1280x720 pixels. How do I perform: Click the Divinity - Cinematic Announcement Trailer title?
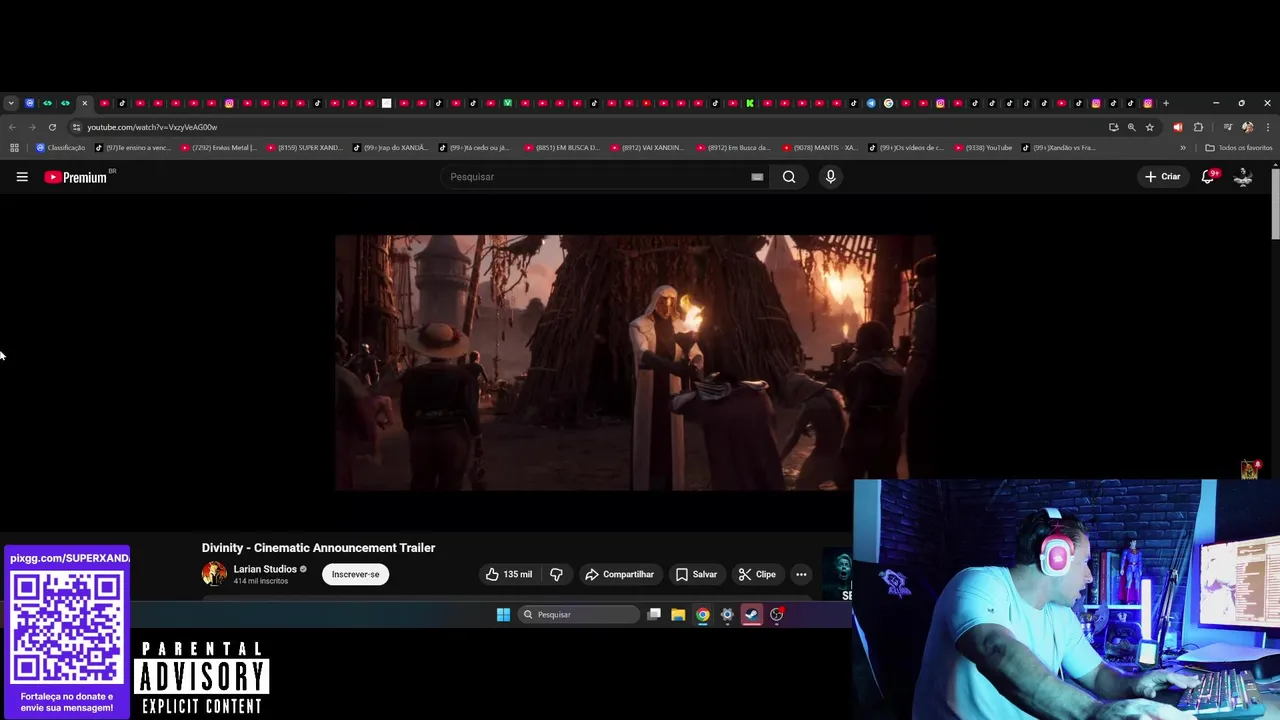[318, 548]
